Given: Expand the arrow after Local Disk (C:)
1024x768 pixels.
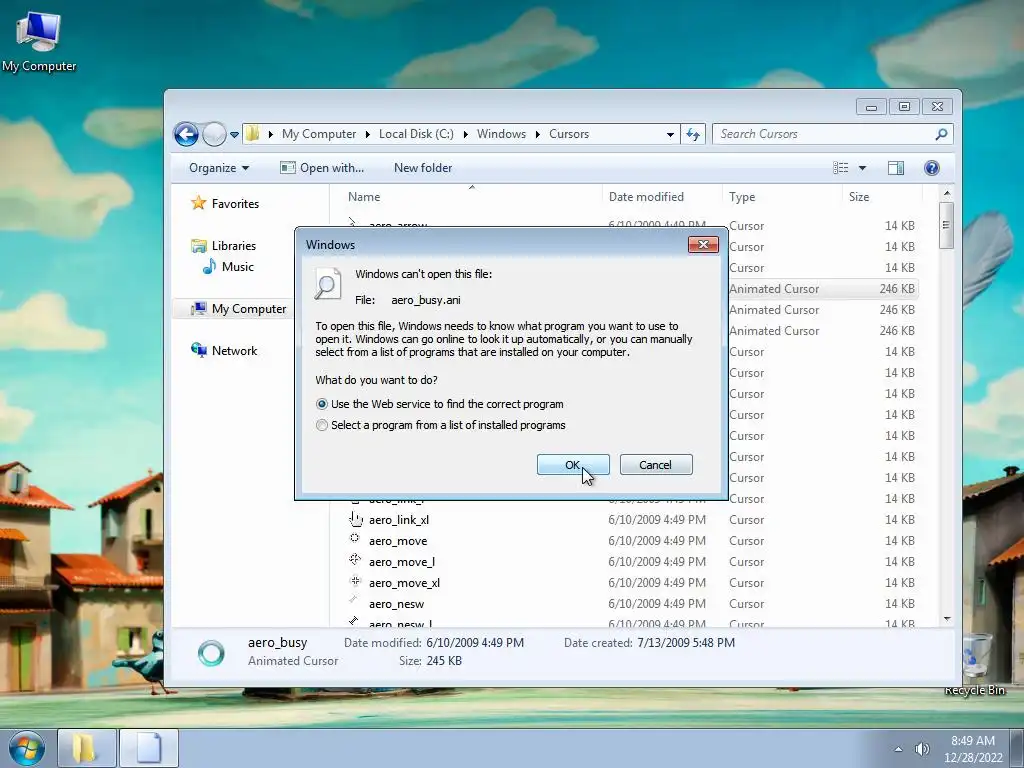Looking at the screenshot, I should click(x=466, y=135).
